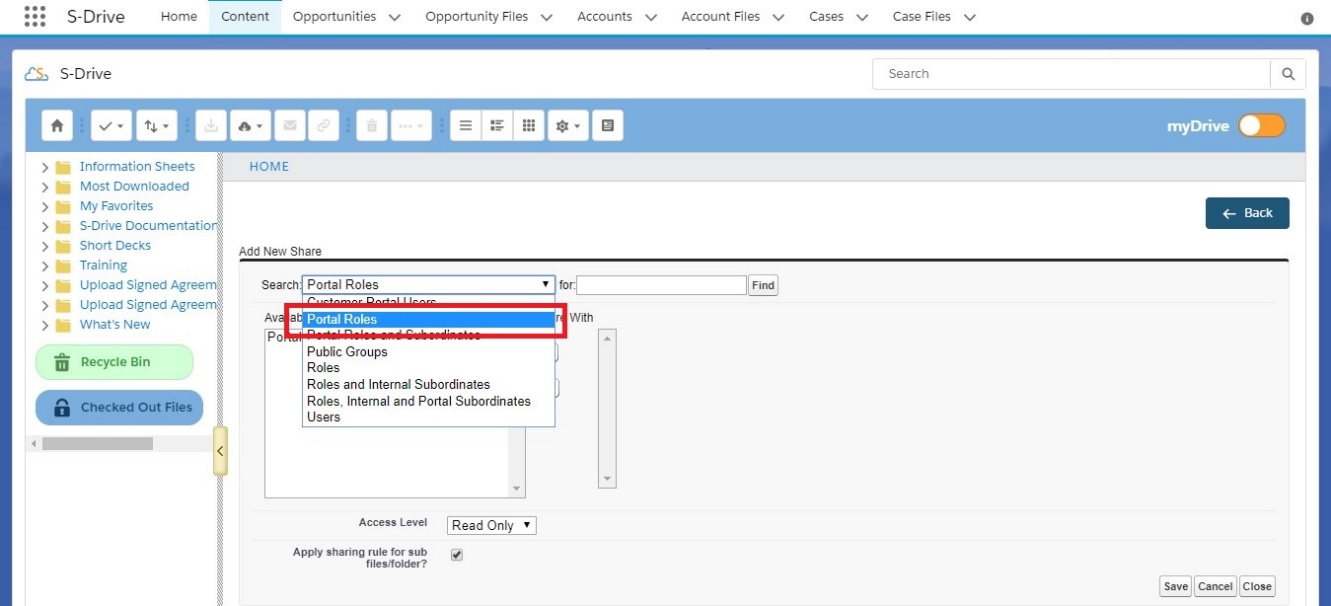The image size is (1331, 606).
Task: Open the Opportunities tab chevron menu
Action: (x=393, y=17)
